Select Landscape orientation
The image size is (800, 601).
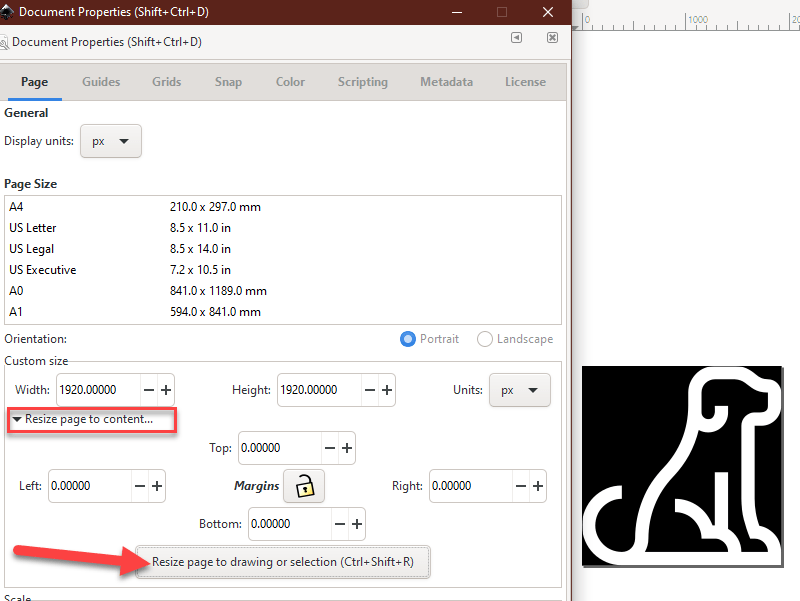coord(485,339)
